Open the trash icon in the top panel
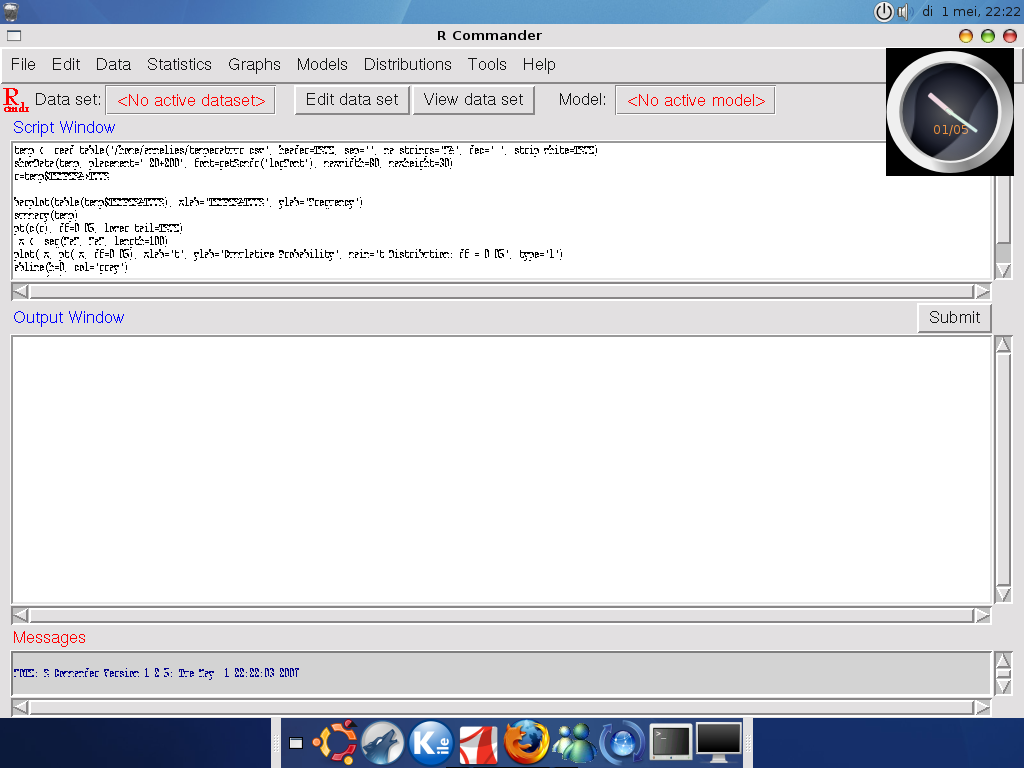The height and width of the screenshot is (768, 1024). click(11, 11)
